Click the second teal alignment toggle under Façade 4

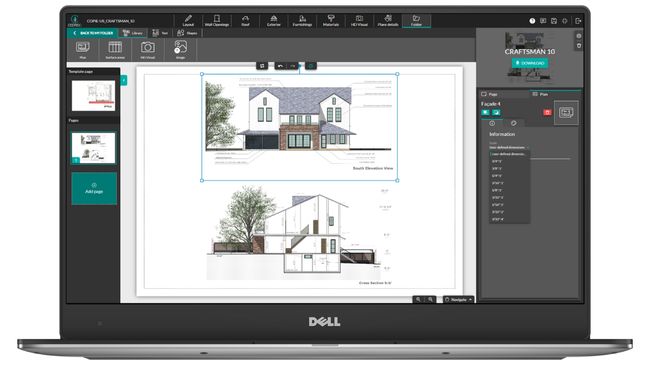(x=496, y=112)
